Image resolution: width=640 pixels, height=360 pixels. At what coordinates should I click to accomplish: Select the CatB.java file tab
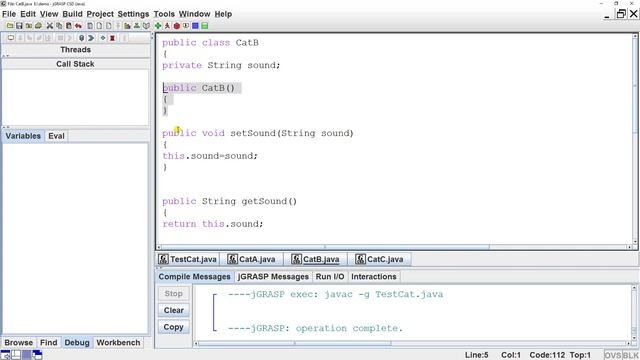(316, 259)
